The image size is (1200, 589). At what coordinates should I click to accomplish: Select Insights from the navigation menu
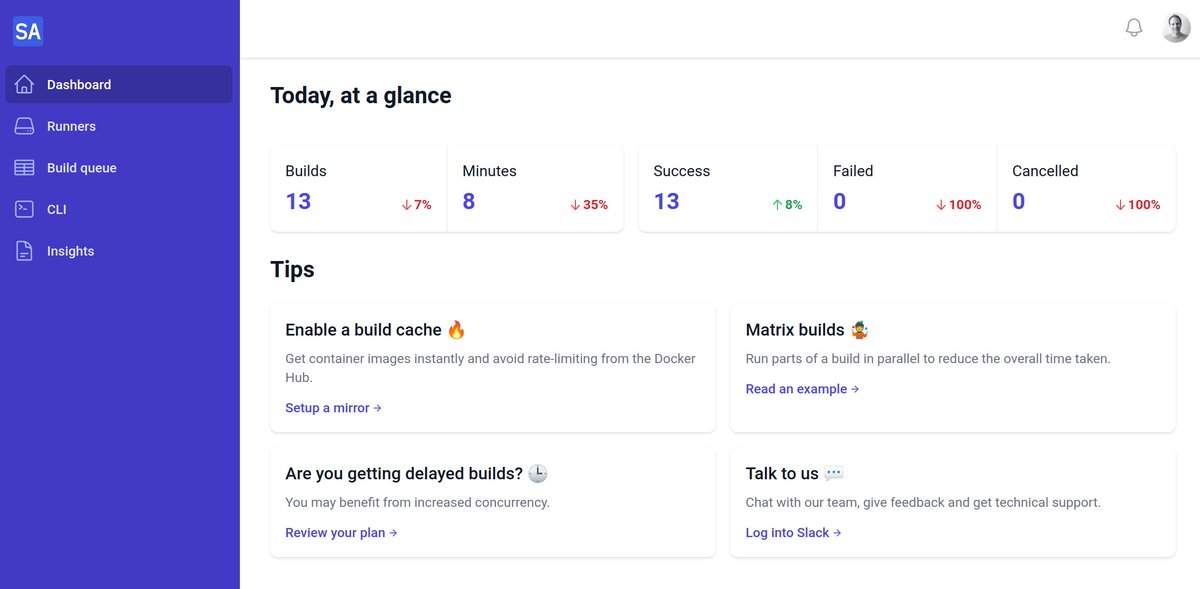click(x=69, y=250)
